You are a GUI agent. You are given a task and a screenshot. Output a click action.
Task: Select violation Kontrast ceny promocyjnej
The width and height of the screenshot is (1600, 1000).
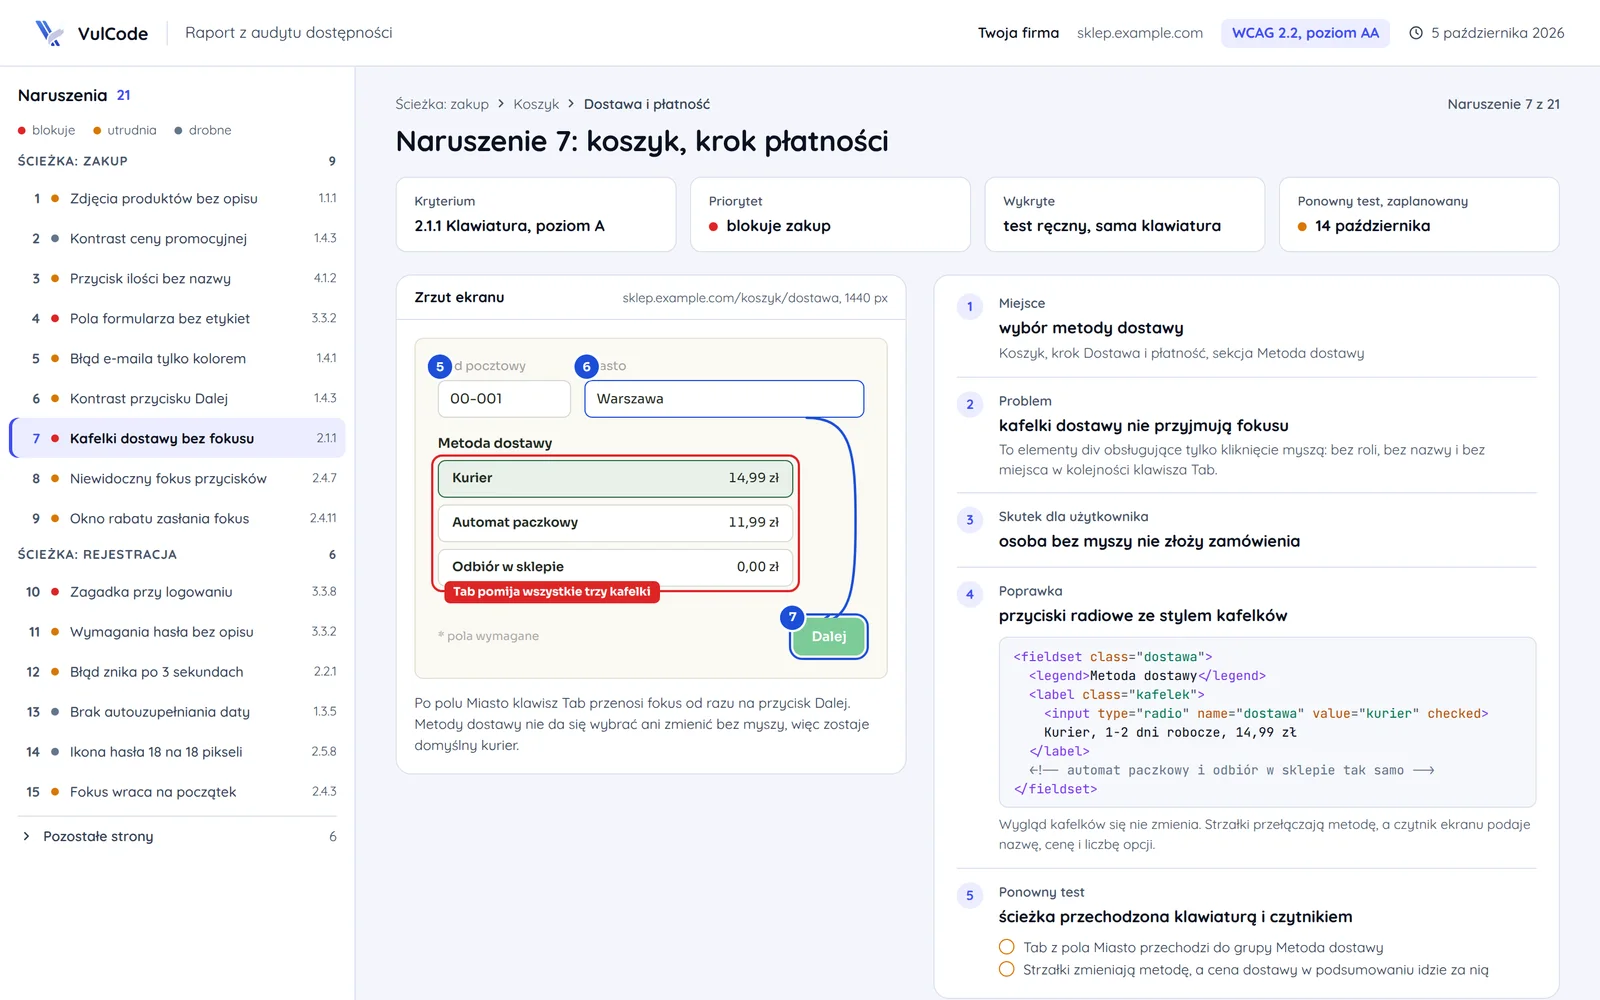click(x=178, y=238)
